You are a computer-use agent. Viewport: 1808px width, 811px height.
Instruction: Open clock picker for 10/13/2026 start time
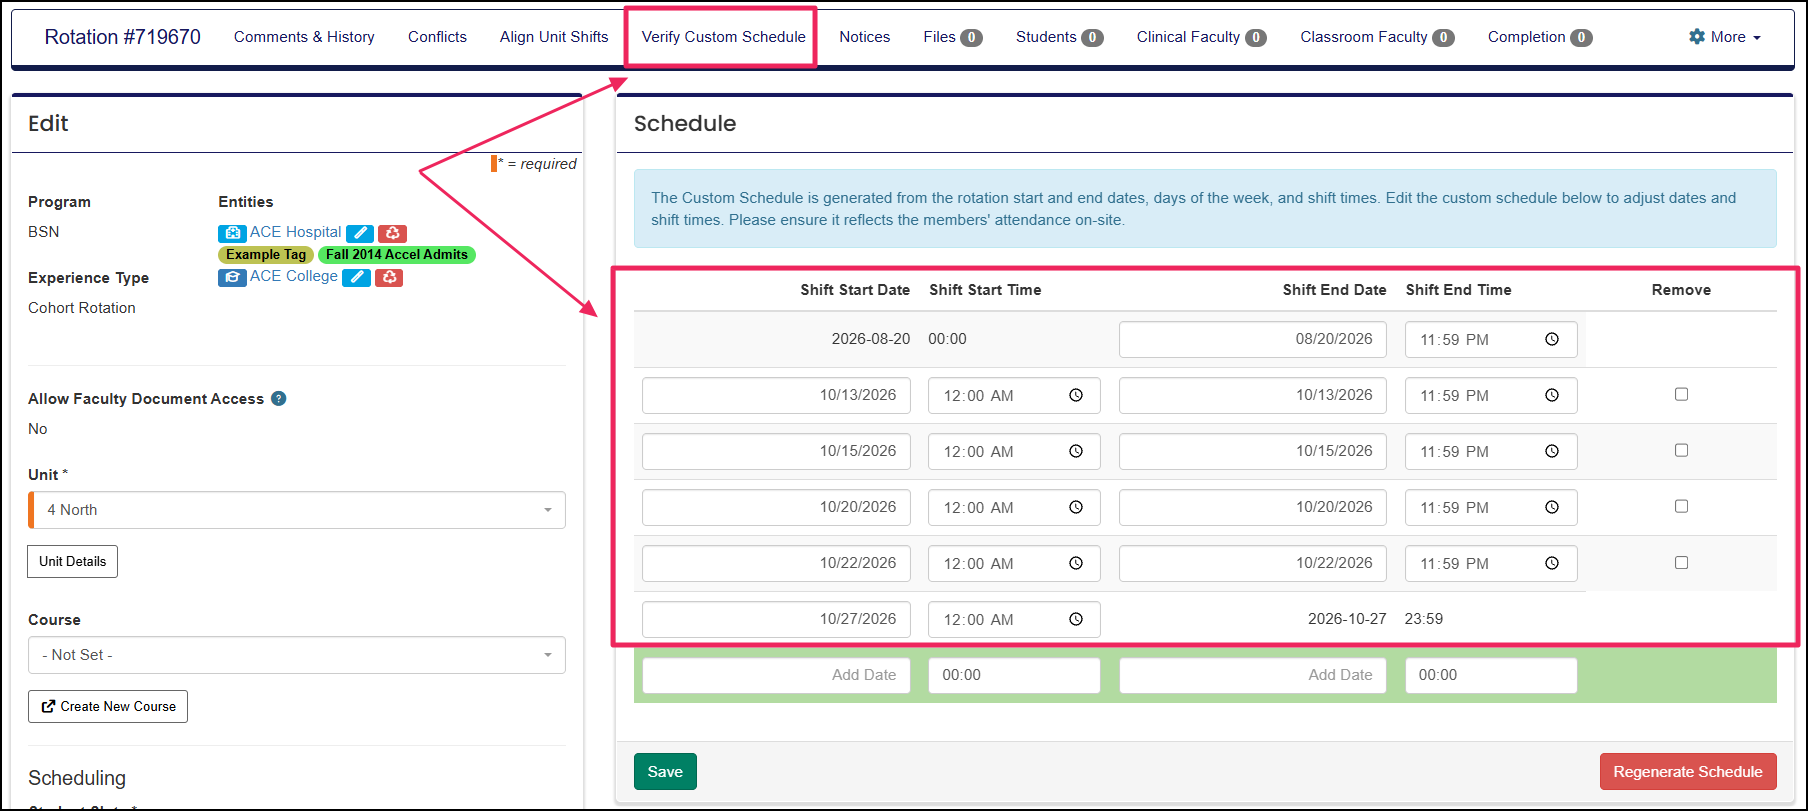(x=1076, y=395)
